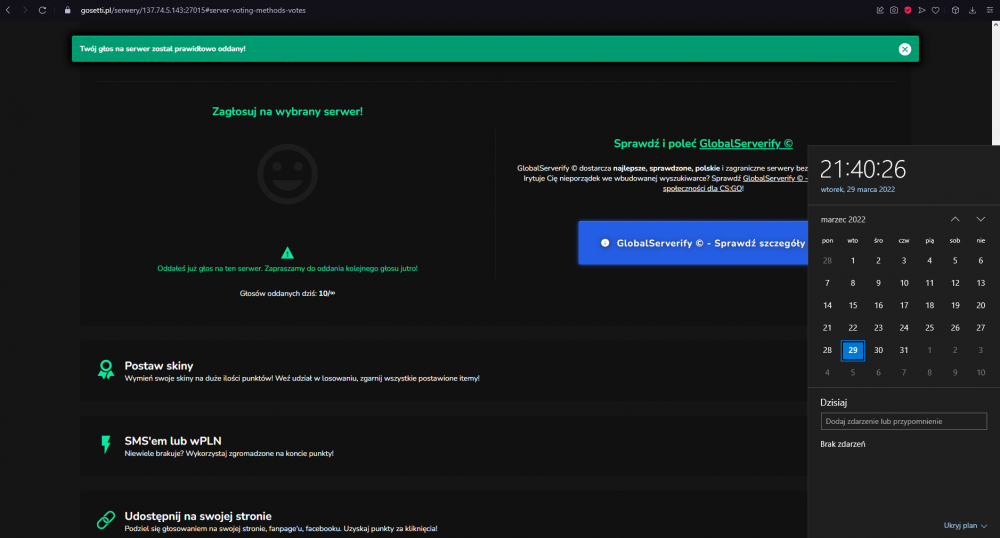Screen dimensions: 1000x538
Task: Click the 'Zagłosuj na wybrany serwer!' heading
Action: pos(287,112)
